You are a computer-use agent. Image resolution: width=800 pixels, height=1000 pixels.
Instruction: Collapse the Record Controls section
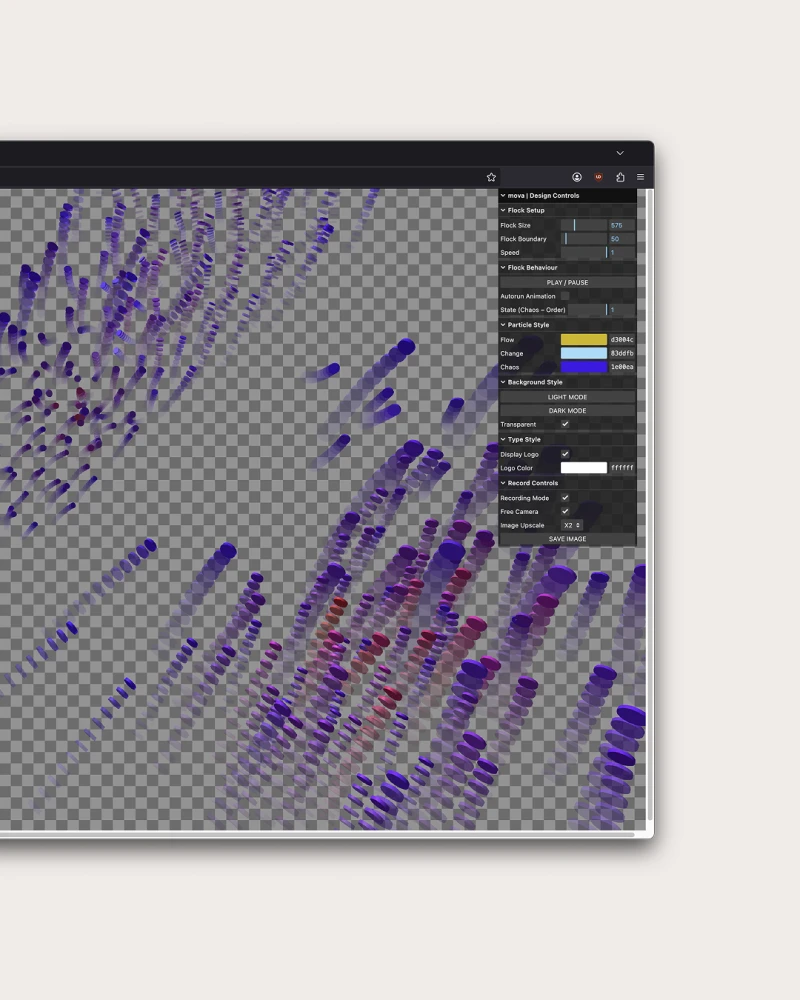coord(531,483)
